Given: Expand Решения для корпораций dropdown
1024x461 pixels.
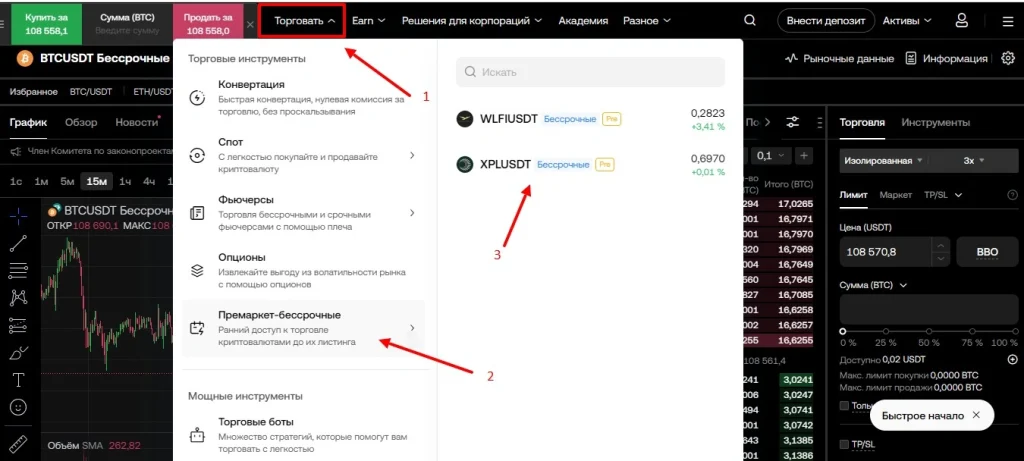Looking at the screenshot, I should coord(472,20).
